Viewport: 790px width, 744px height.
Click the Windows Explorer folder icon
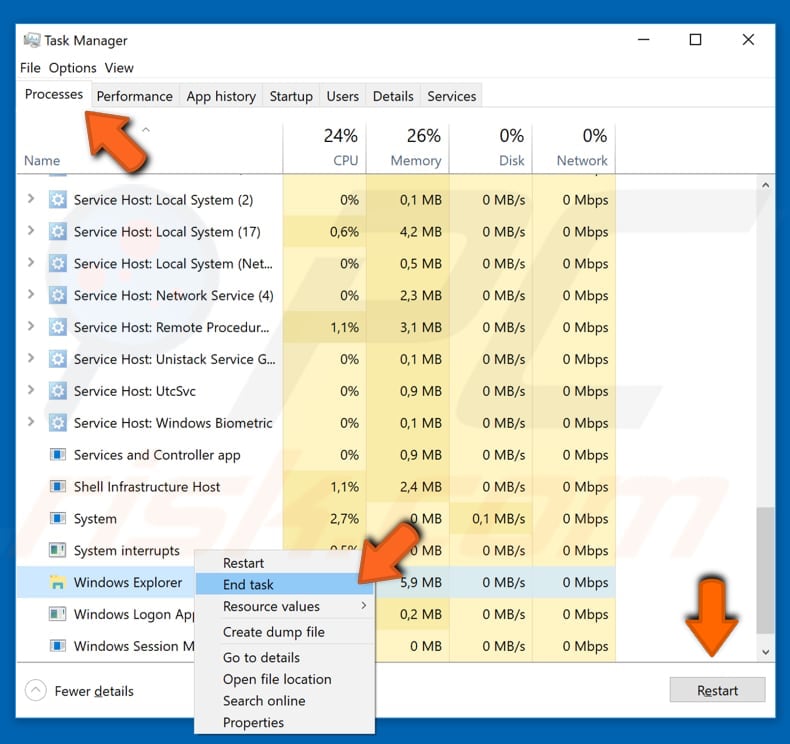coord(57,582)
